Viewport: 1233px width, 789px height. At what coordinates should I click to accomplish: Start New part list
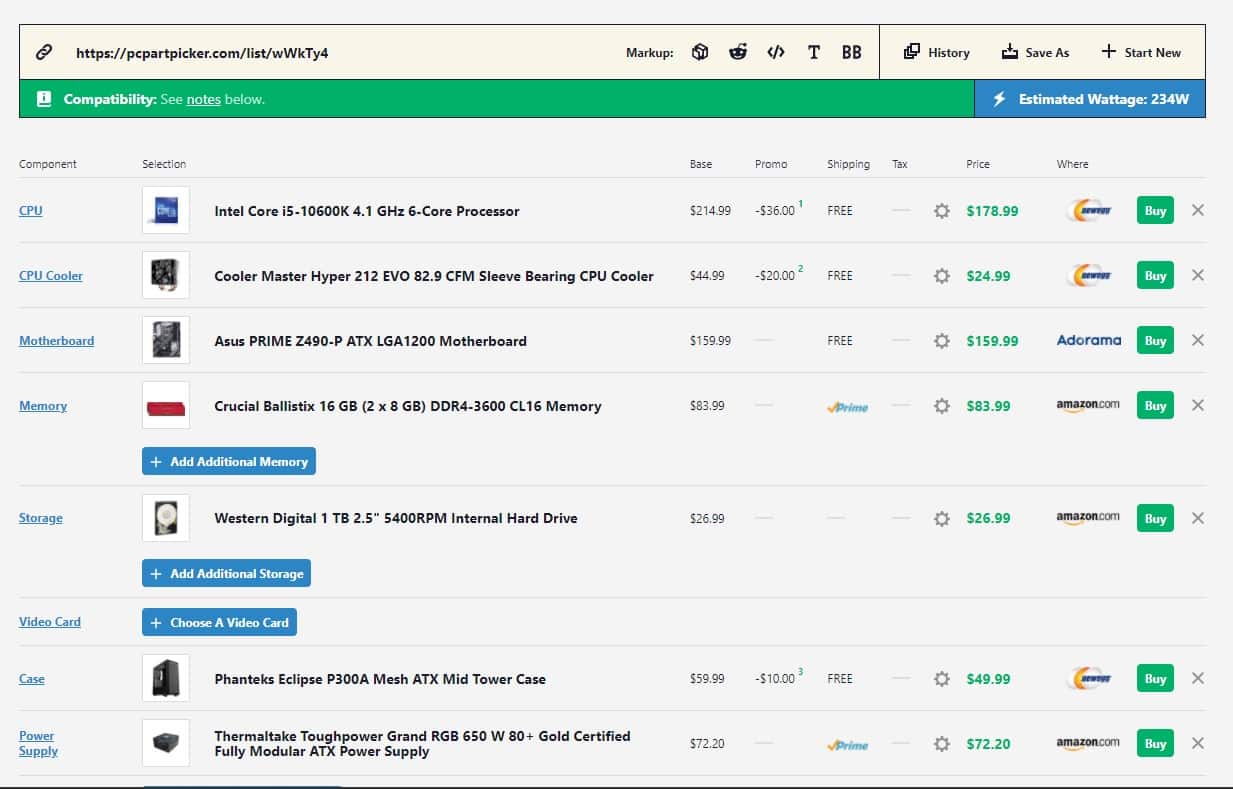click(x=1141, y=52)
